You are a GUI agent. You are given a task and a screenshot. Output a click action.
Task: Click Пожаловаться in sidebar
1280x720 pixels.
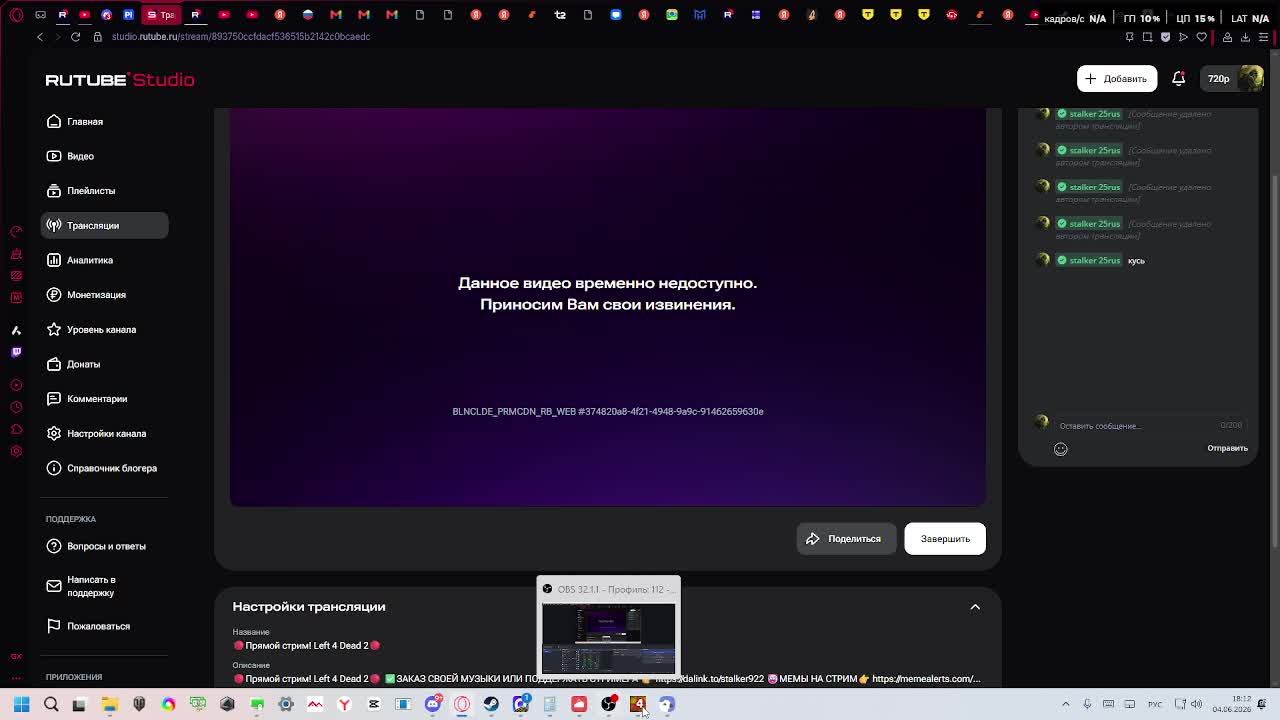(104, 626)
